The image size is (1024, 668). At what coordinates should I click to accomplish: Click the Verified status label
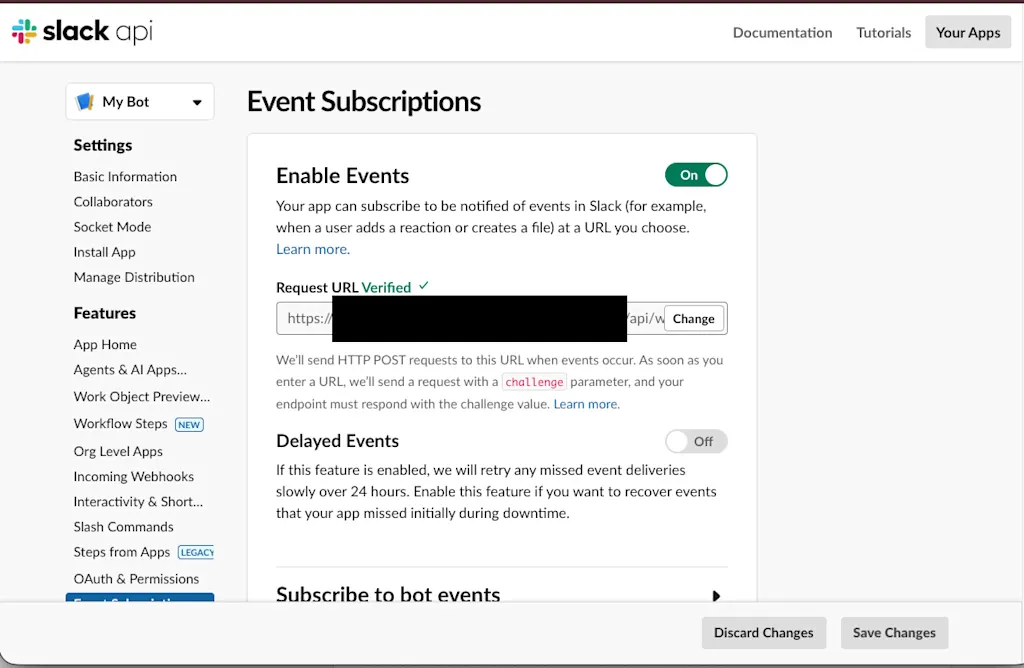point(386,288)
